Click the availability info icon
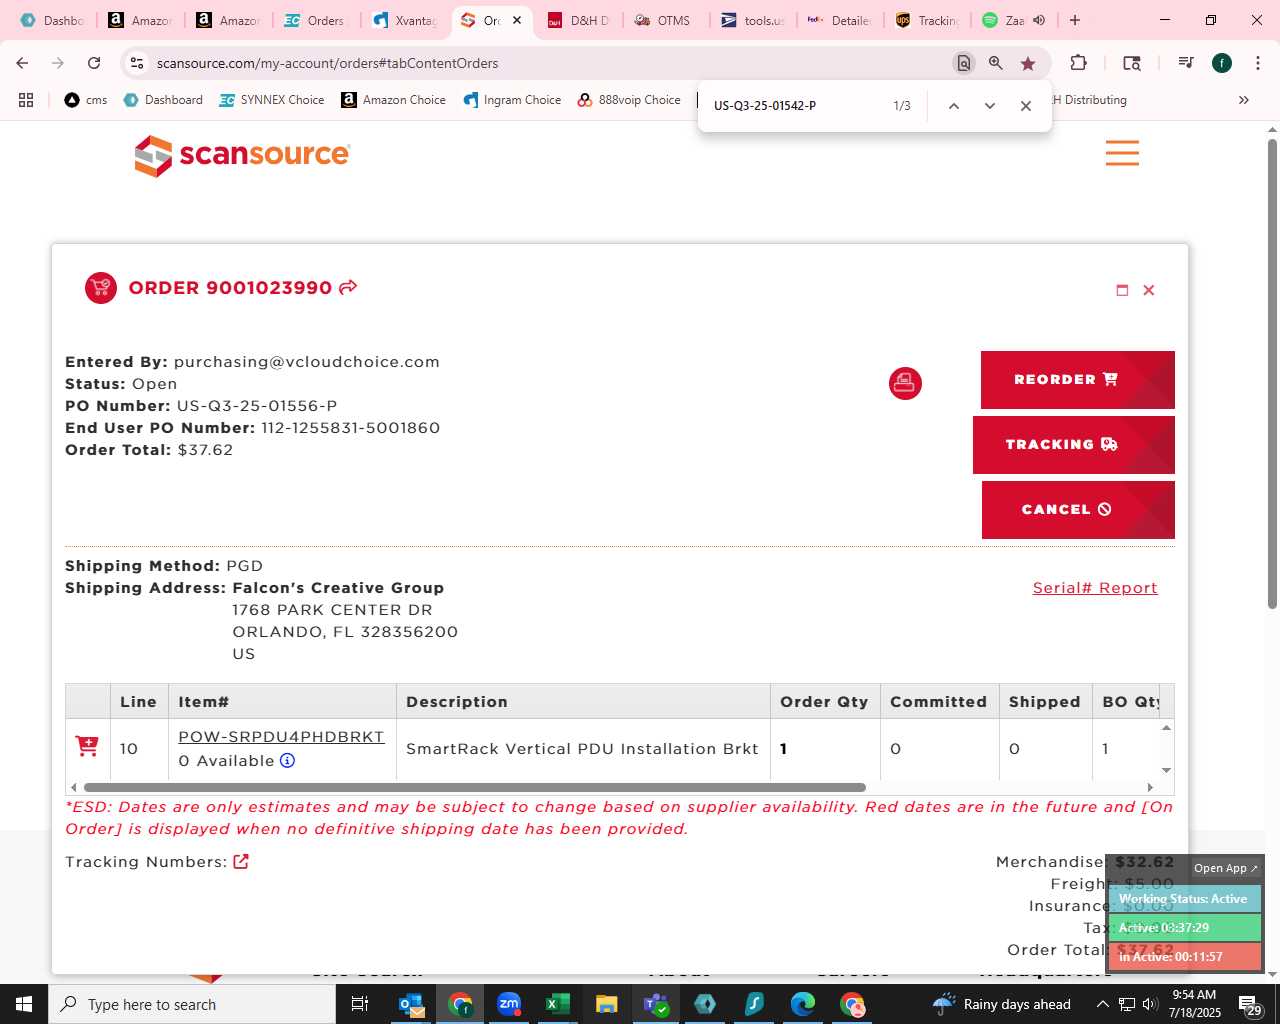Screen dimensions: 1280x1024 (287, 761)
